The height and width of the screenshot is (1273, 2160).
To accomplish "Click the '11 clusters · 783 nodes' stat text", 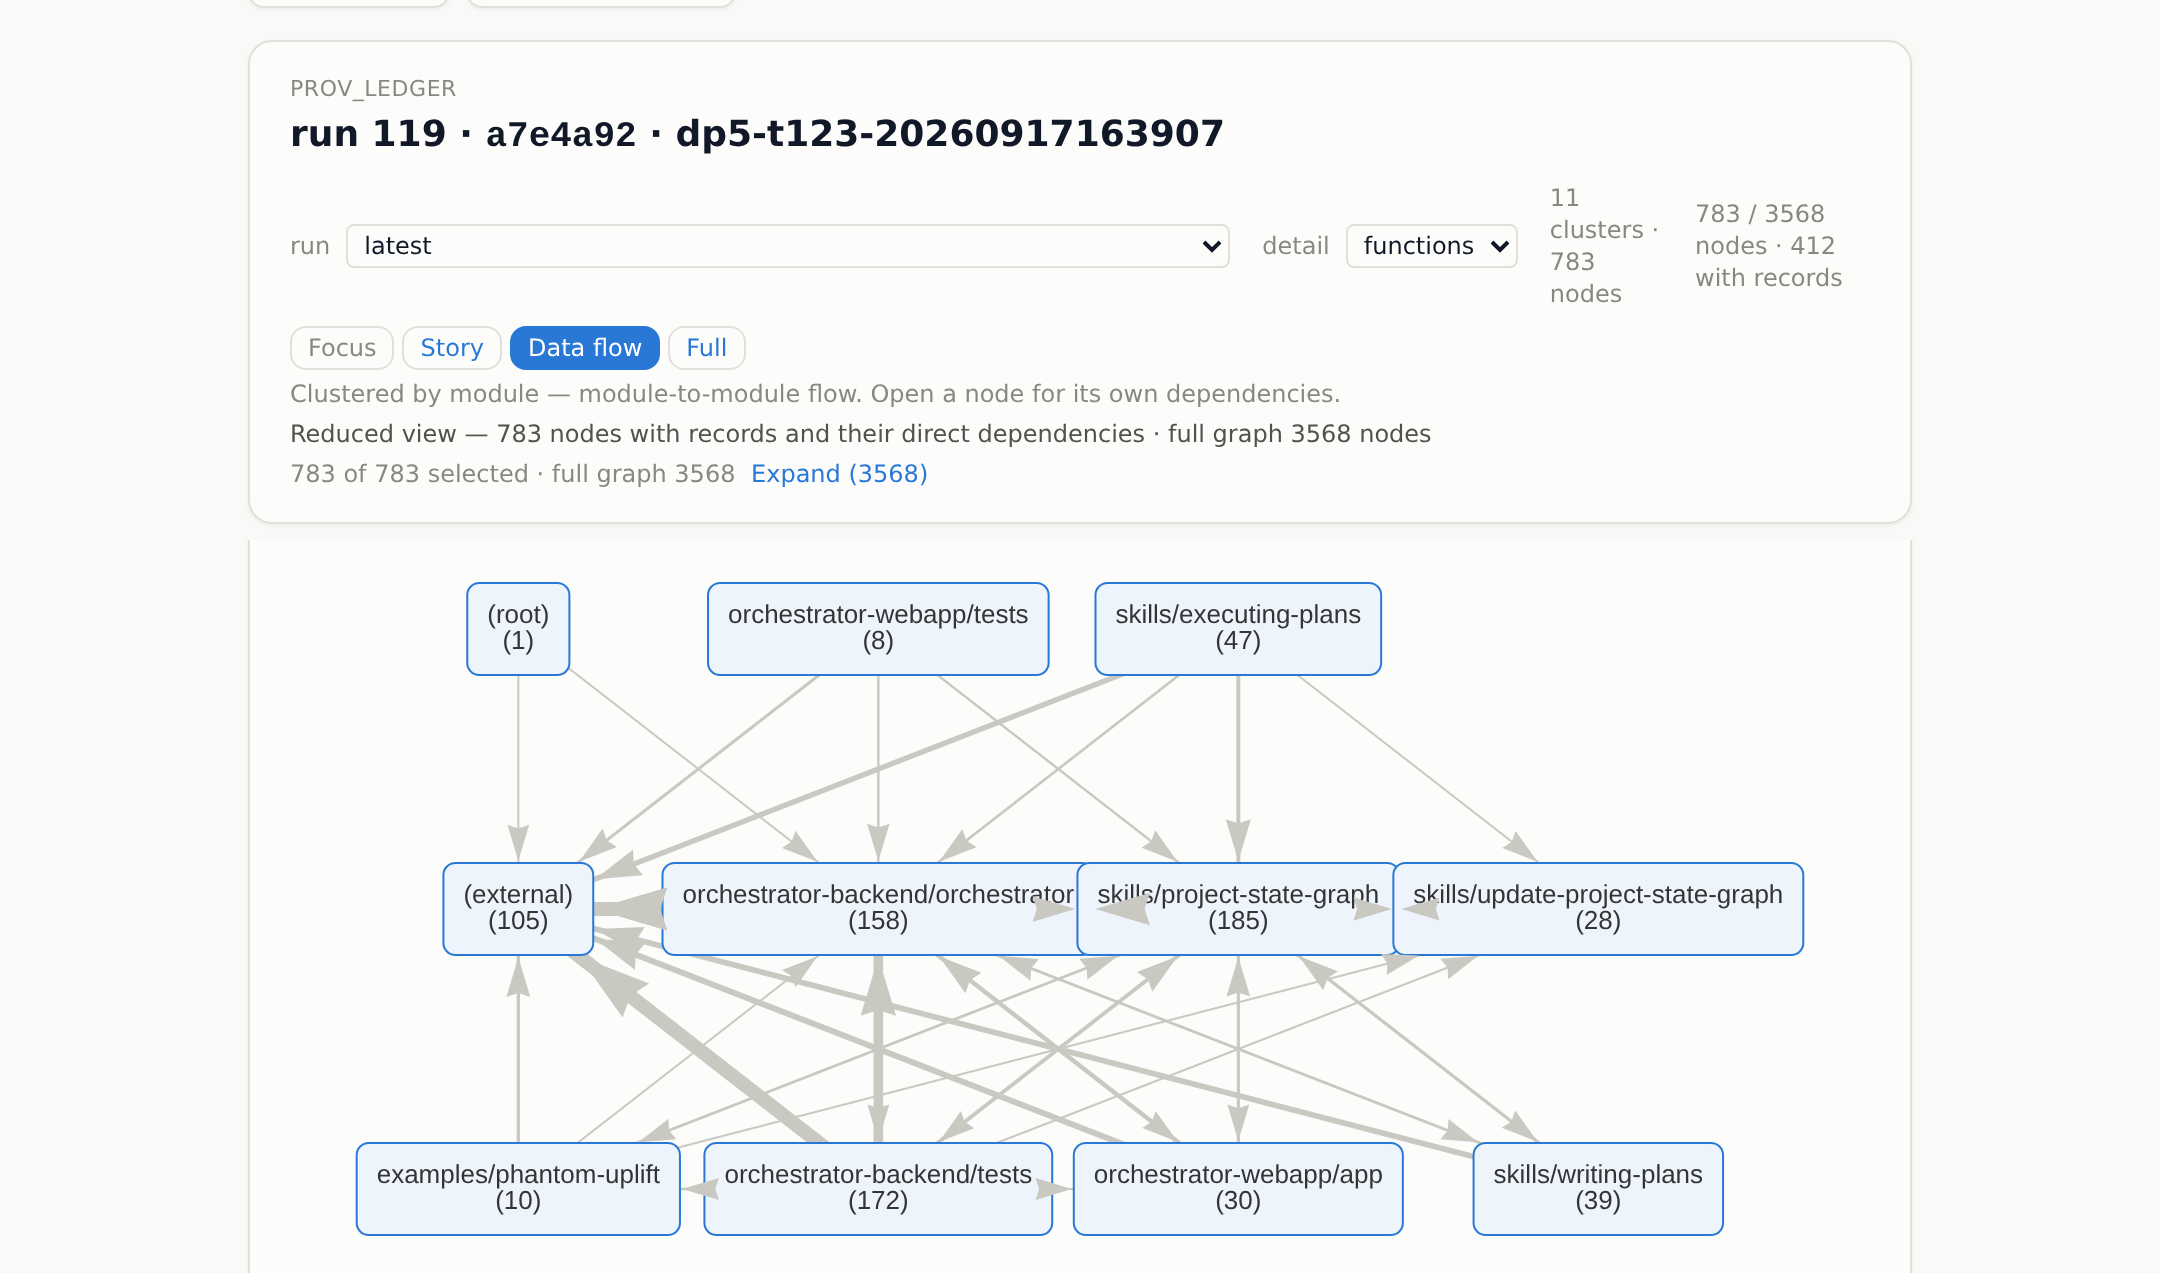I will click(x=1604, y=246).
